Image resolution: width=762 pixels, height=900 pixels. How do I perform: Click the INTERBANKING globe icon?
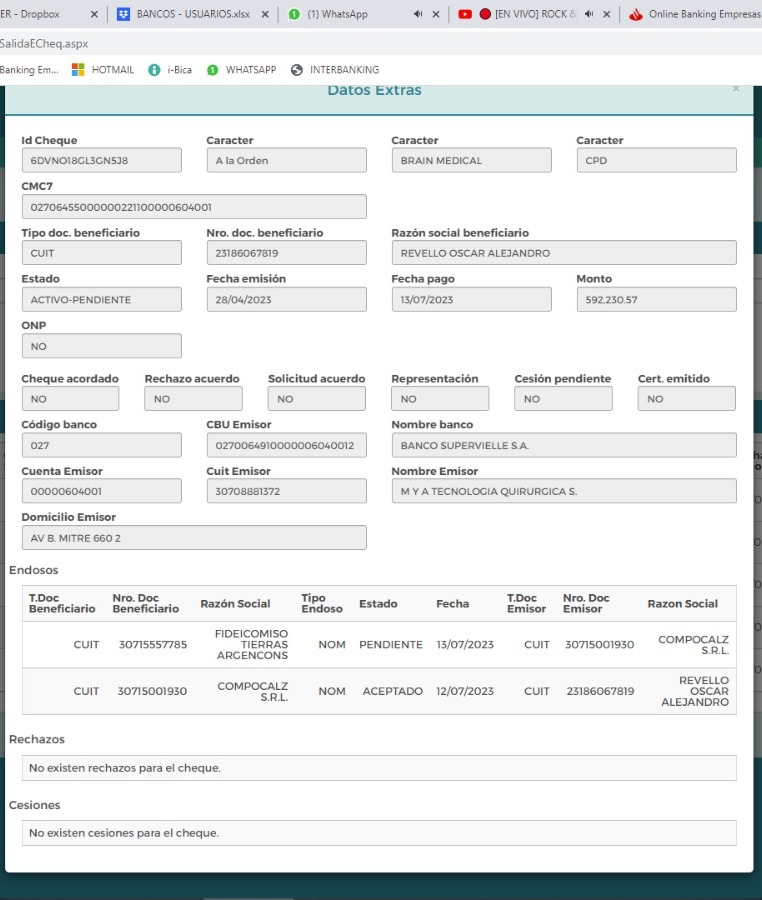coord(297,69)
